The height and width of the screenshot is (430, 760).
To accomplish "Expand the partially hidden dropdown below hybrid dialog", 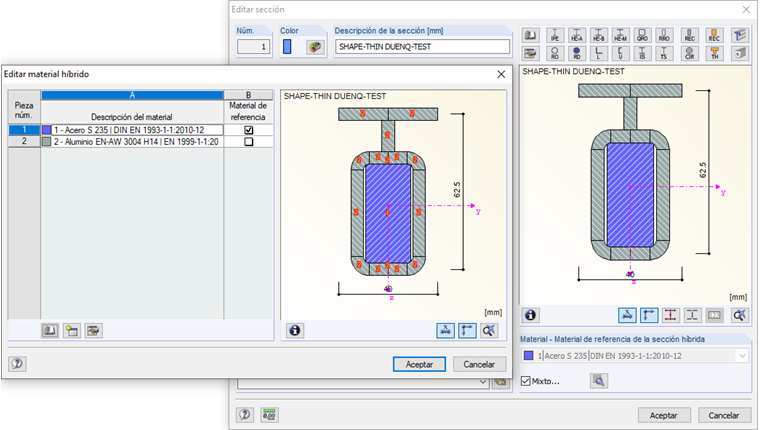I will tap(483, 382).
